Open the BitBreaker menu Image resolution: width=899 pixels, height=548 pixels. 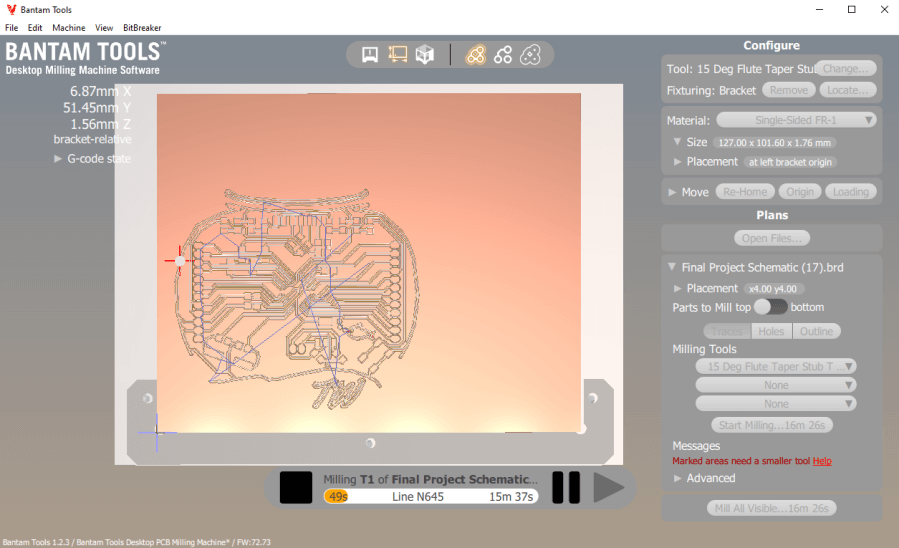click(x=142, y=28)
